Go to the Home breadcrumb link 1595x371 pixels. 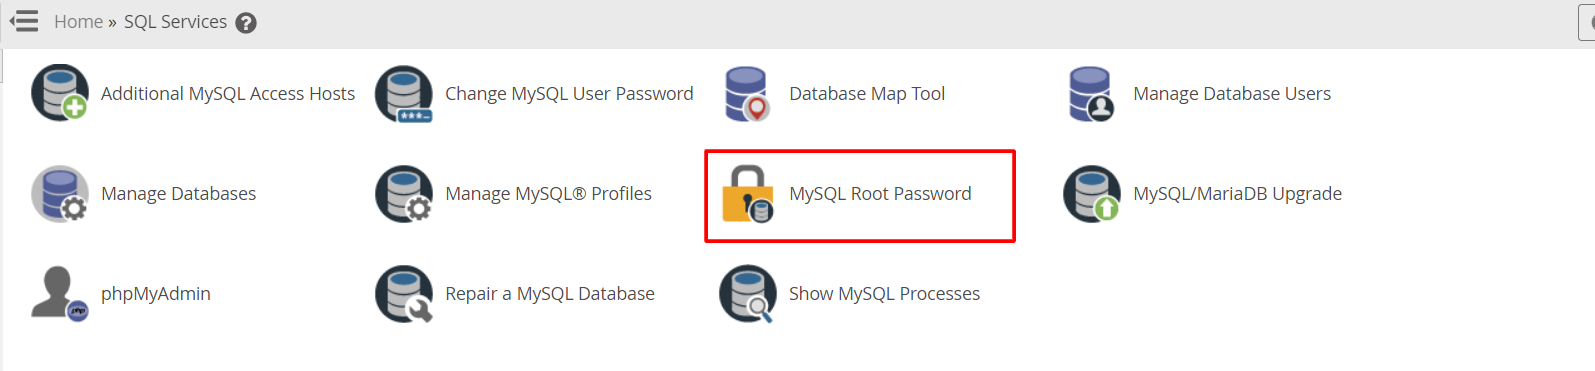point(78,22)
